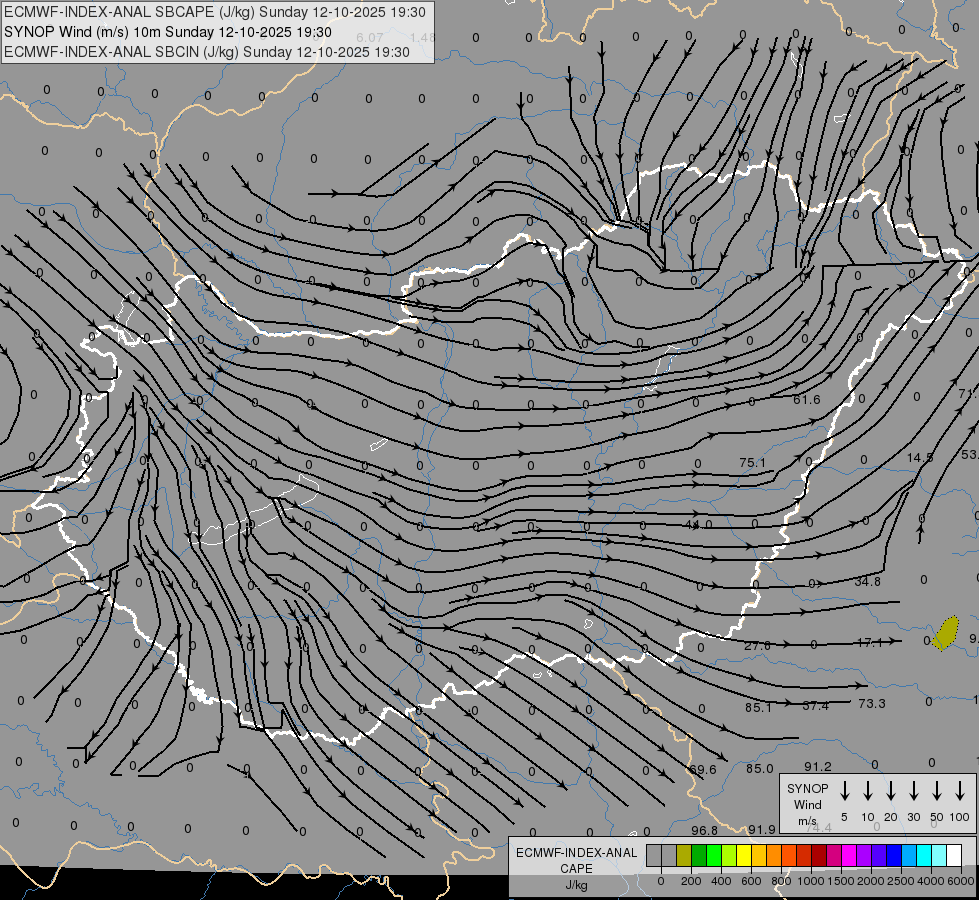
Task: Click the 400 tick on CAPE scale
Action: pyautogui.click(x=721, y=881)
